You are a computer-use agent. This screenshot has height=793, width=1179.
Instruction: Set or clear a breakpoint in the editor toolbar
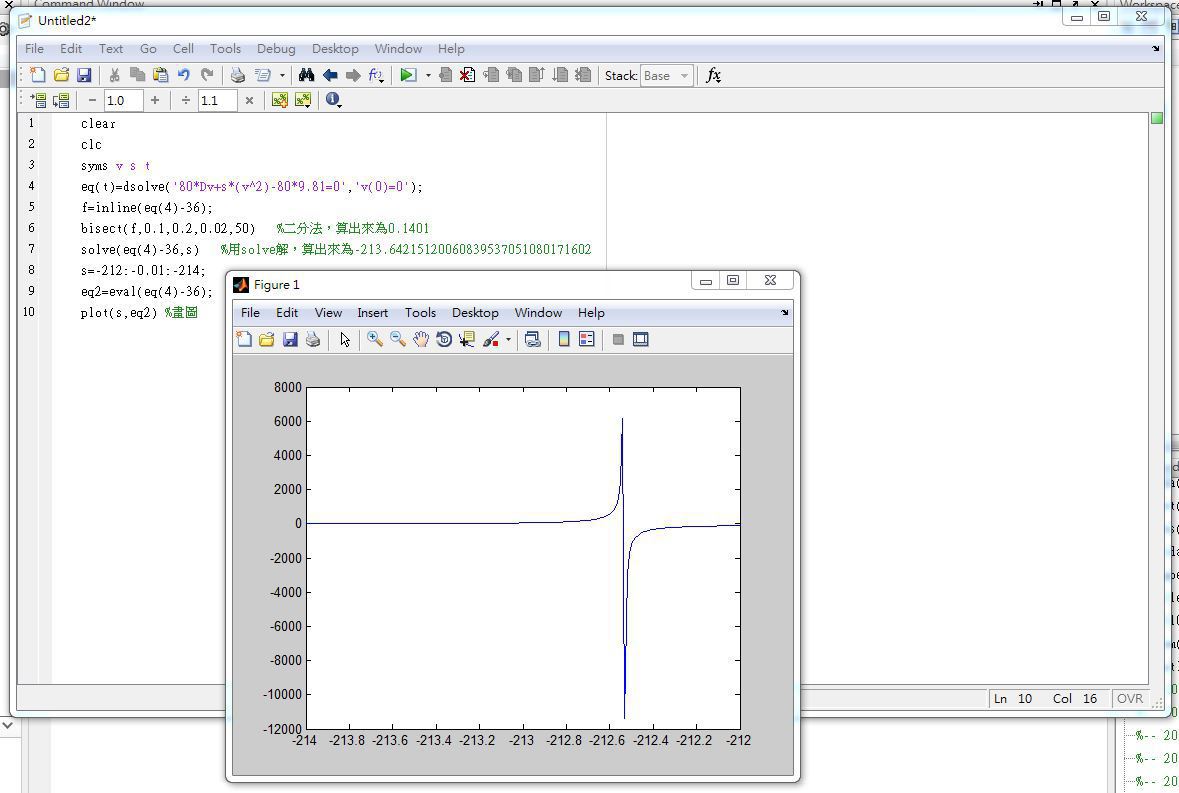(445, 75)
